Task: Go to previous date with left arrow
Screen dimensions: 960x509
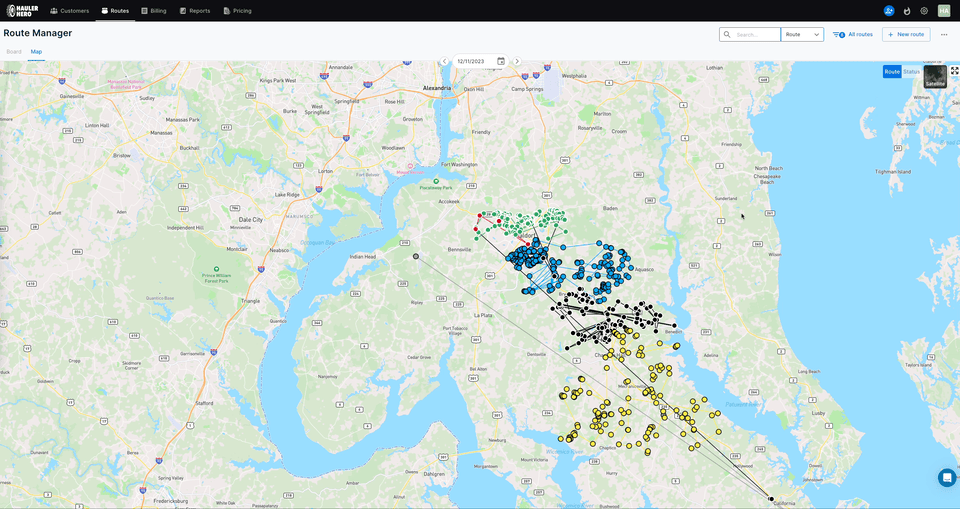Action: pos(444,61)
